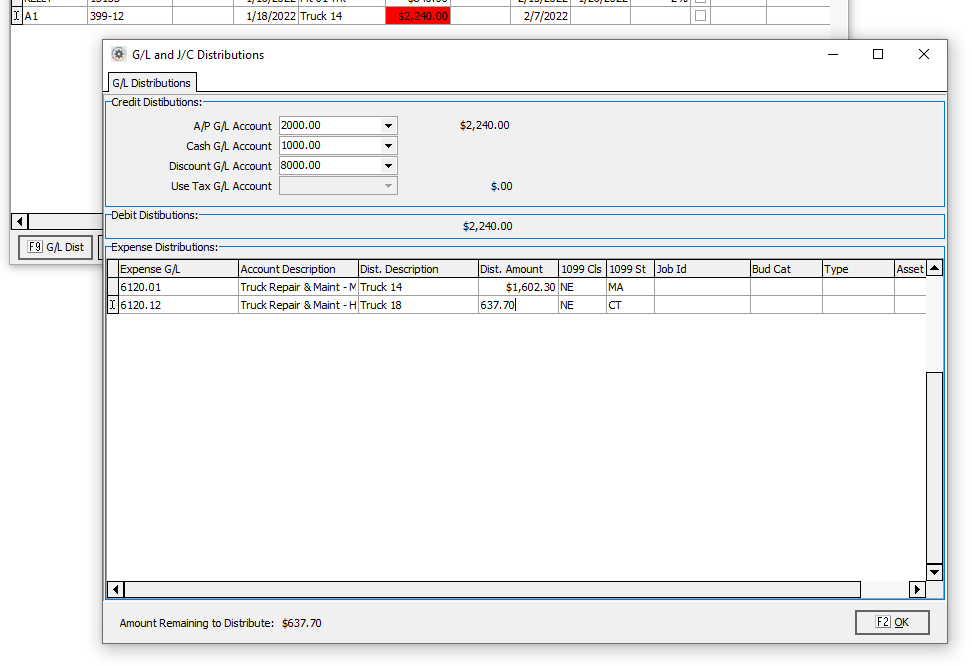Select the G/L Distributions tab
The width and height of the screenshot is (972, 666).
tap(152, 83)
